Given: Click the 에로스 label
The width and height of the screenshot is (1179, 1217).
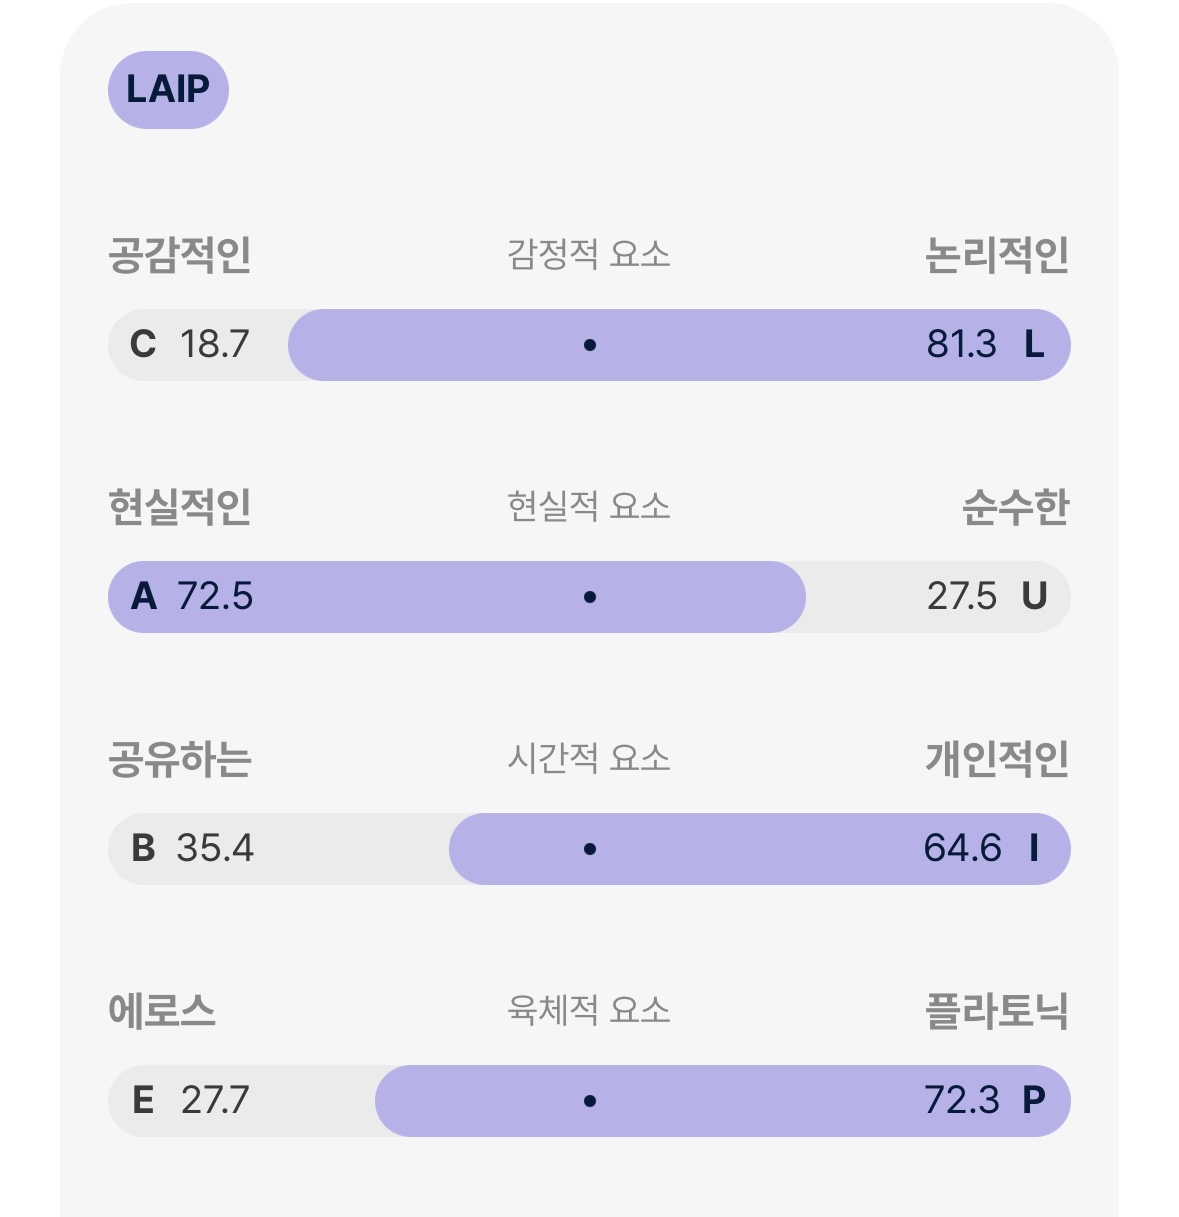Looking at the screenshot, I should click(162, 1011).
